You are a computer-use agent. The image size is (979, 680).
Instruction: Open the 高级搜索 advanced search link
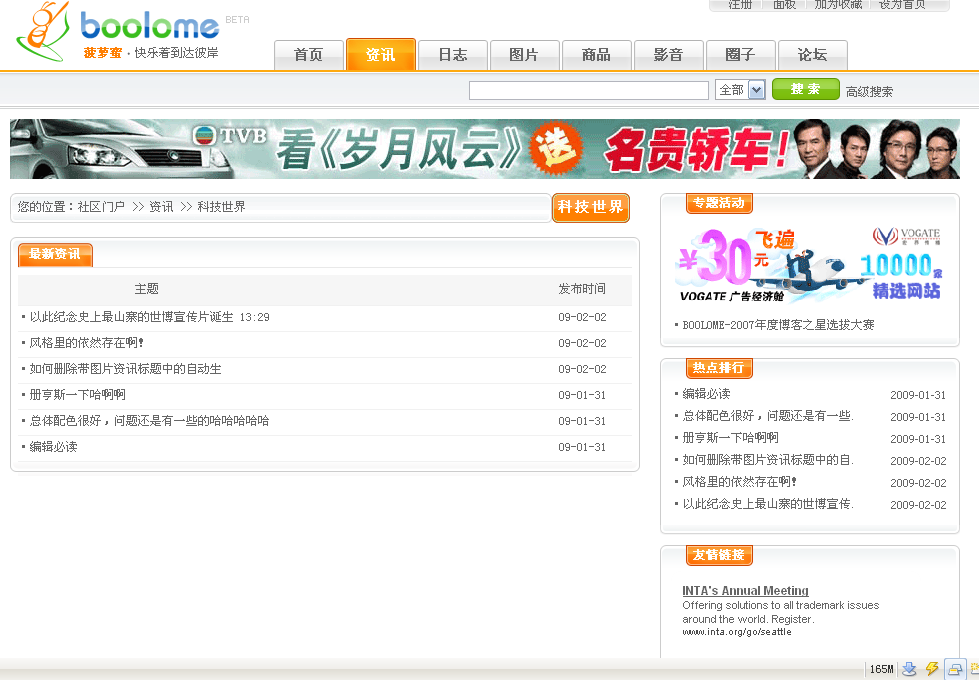[869, 92]
